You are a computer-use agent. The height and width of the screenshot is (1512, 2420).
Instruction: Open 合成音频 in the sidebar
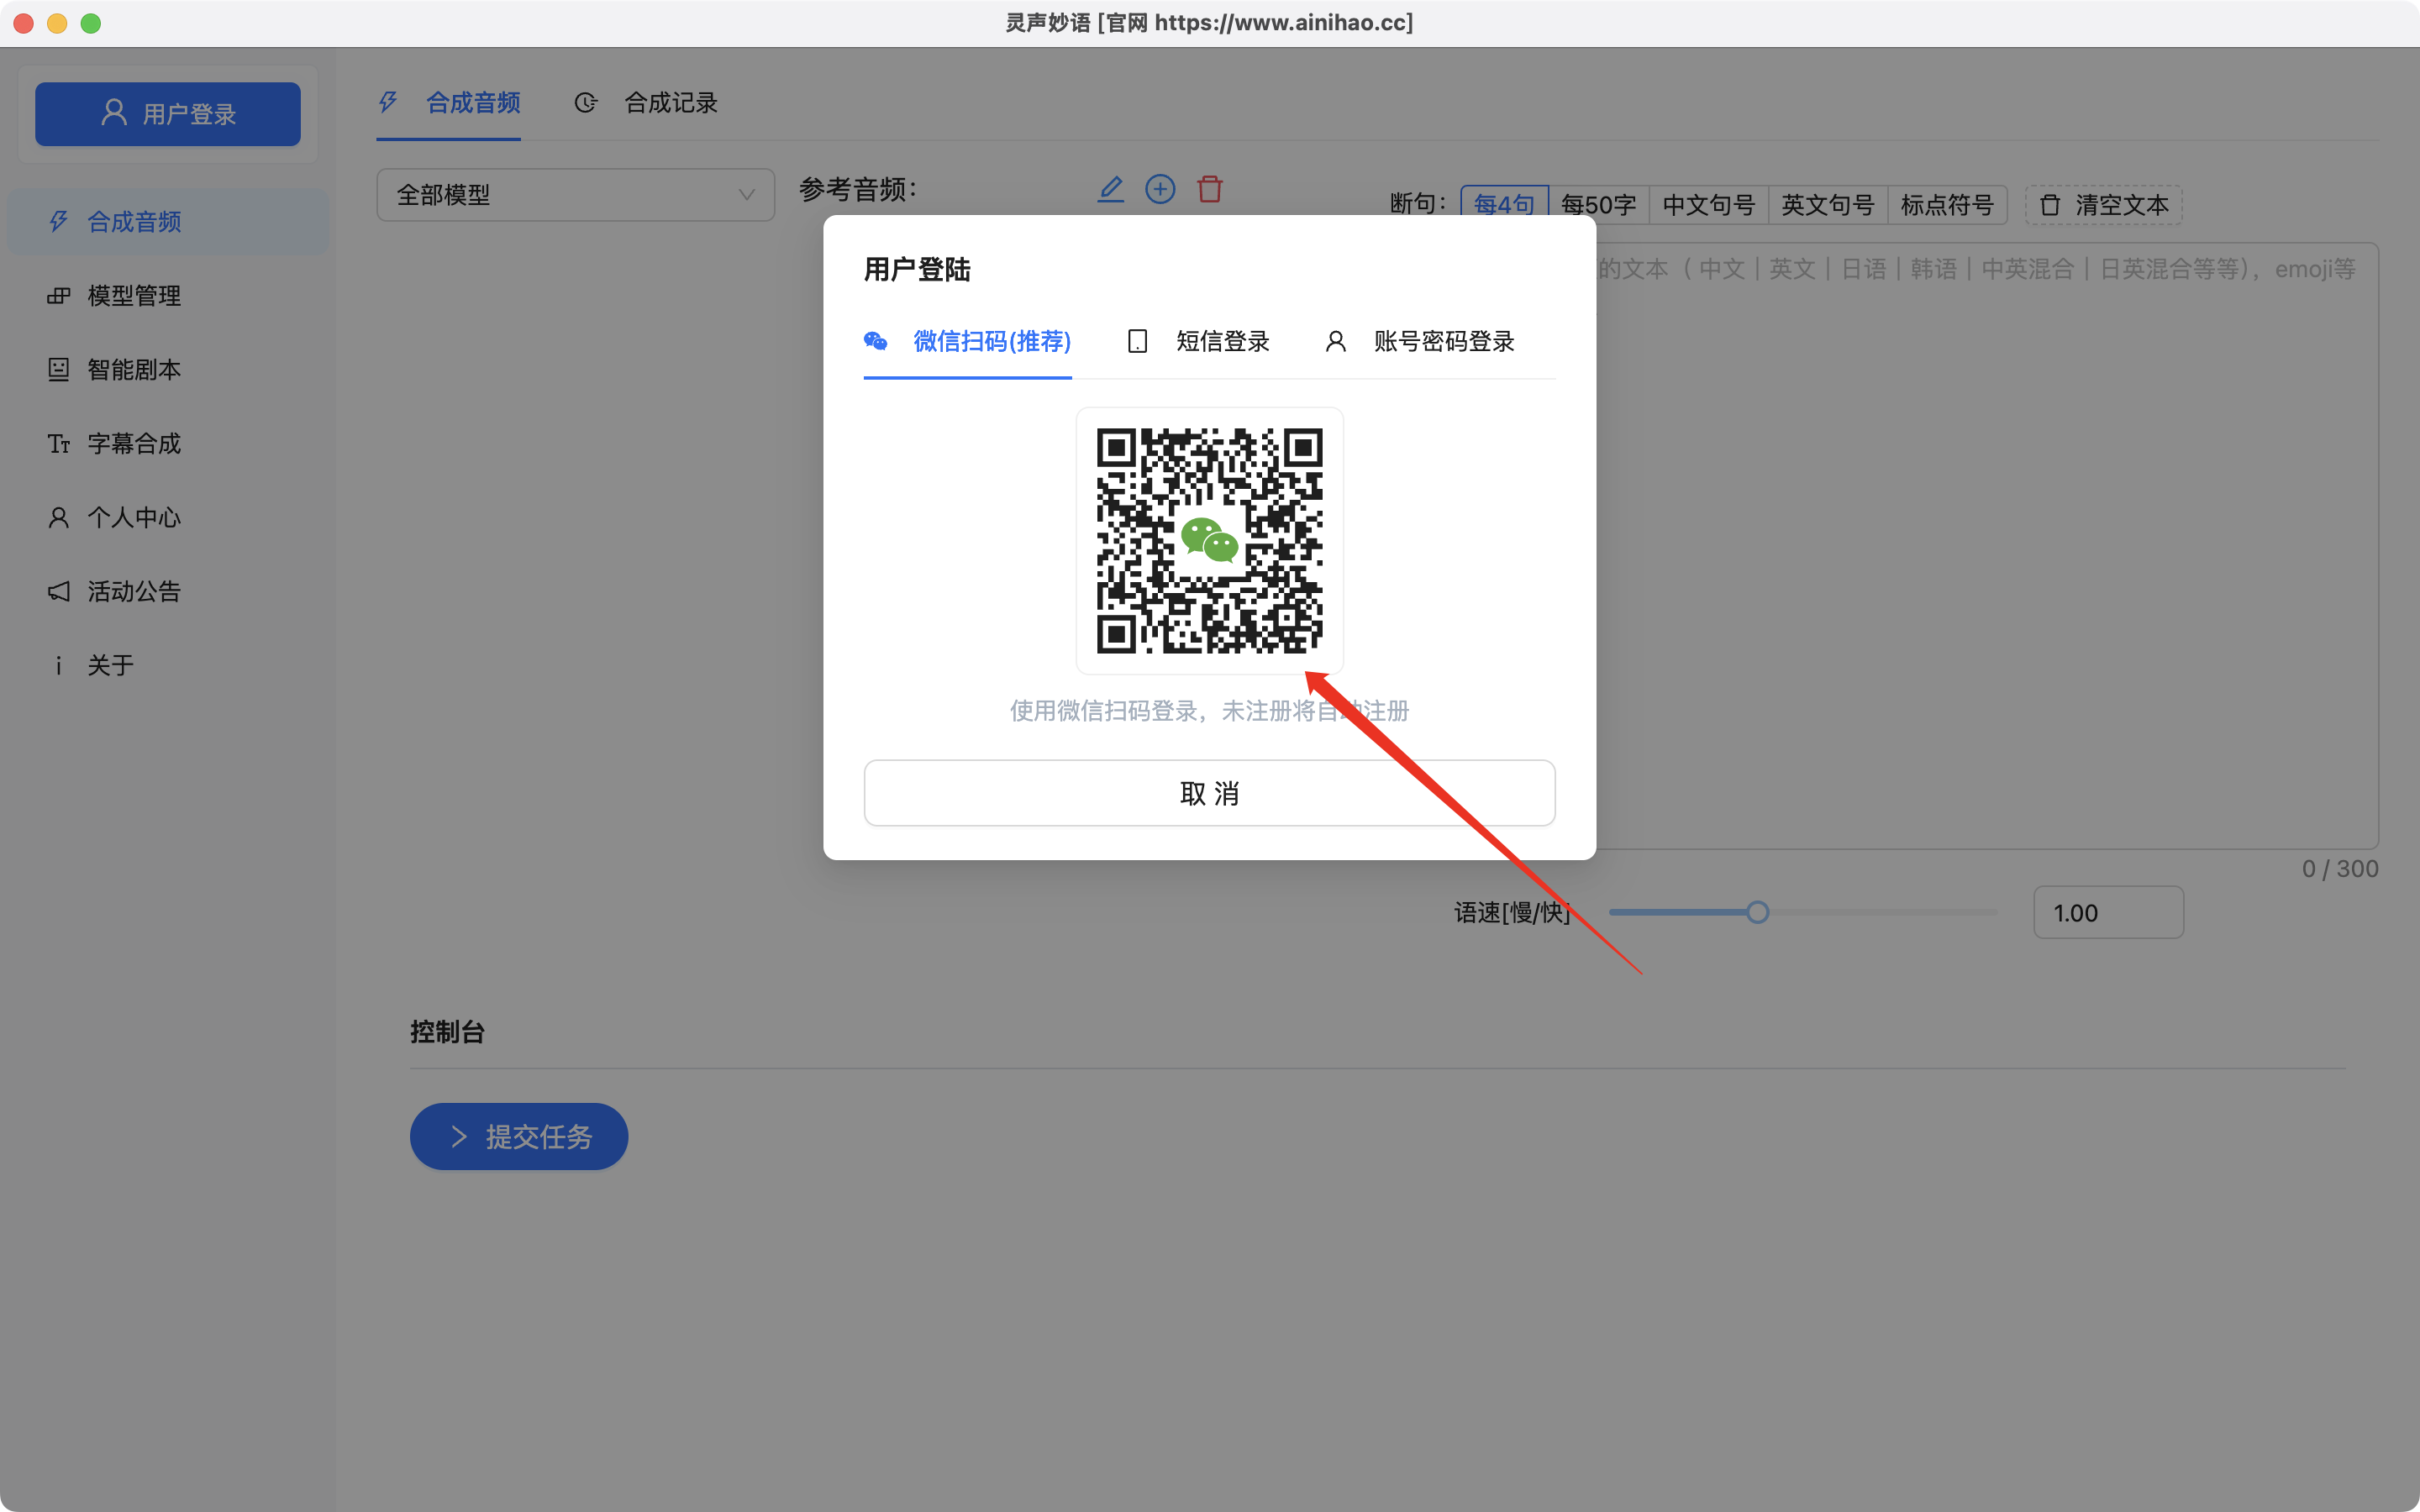168,222
